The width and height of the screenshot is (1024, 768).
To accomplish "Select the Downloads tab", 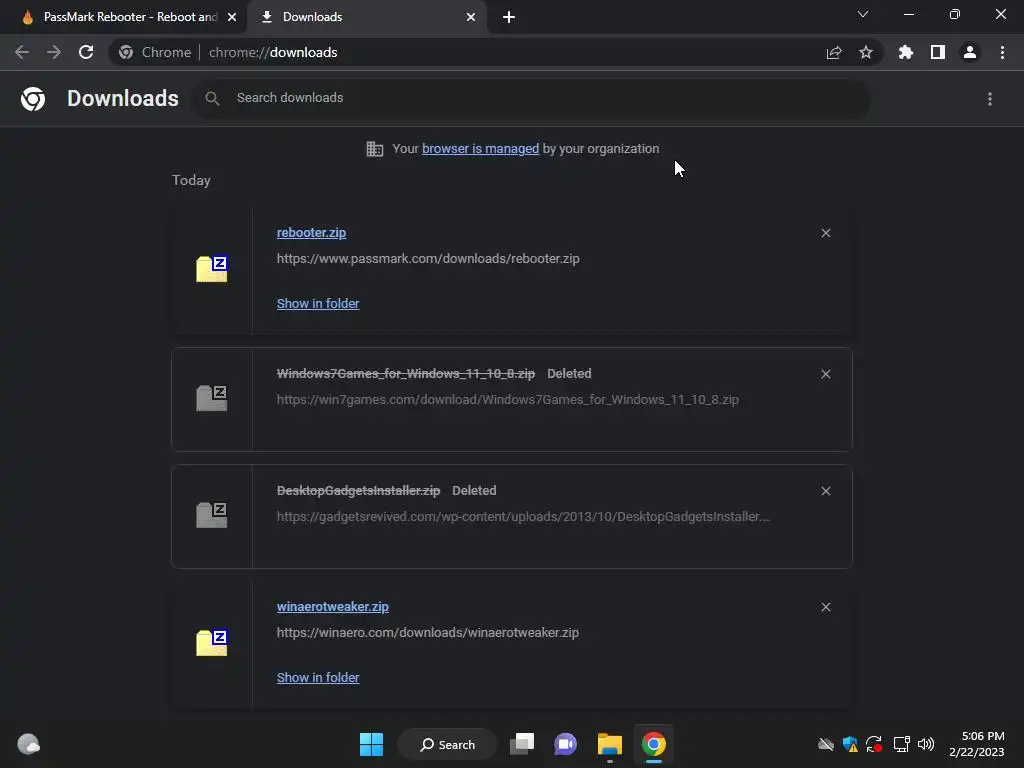I will coord(366,17).
